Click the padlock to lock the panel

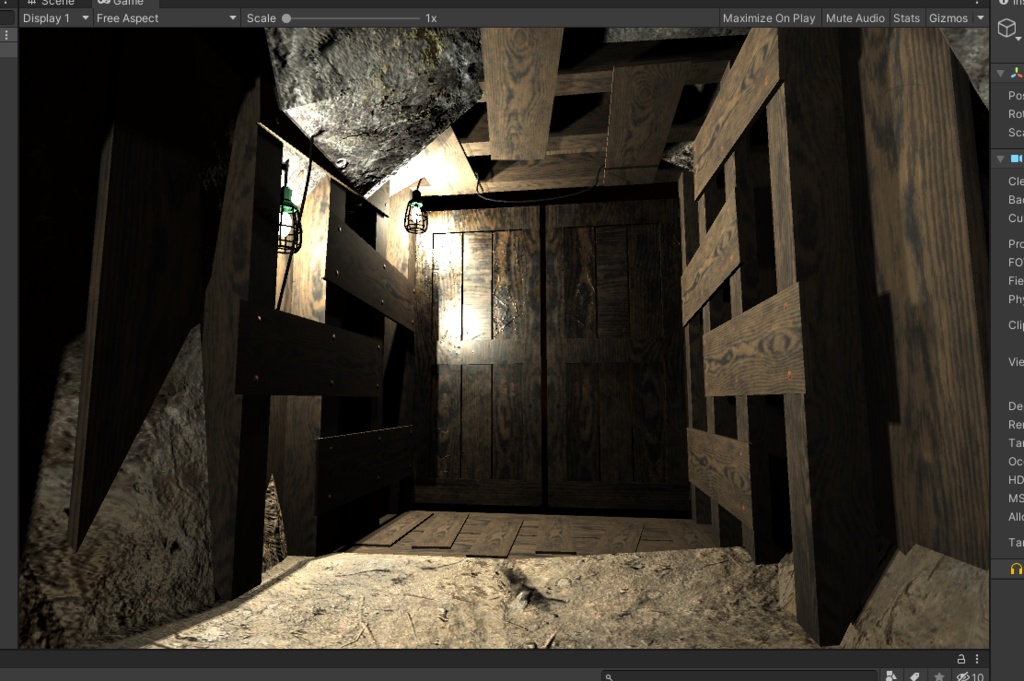point(961,659)
